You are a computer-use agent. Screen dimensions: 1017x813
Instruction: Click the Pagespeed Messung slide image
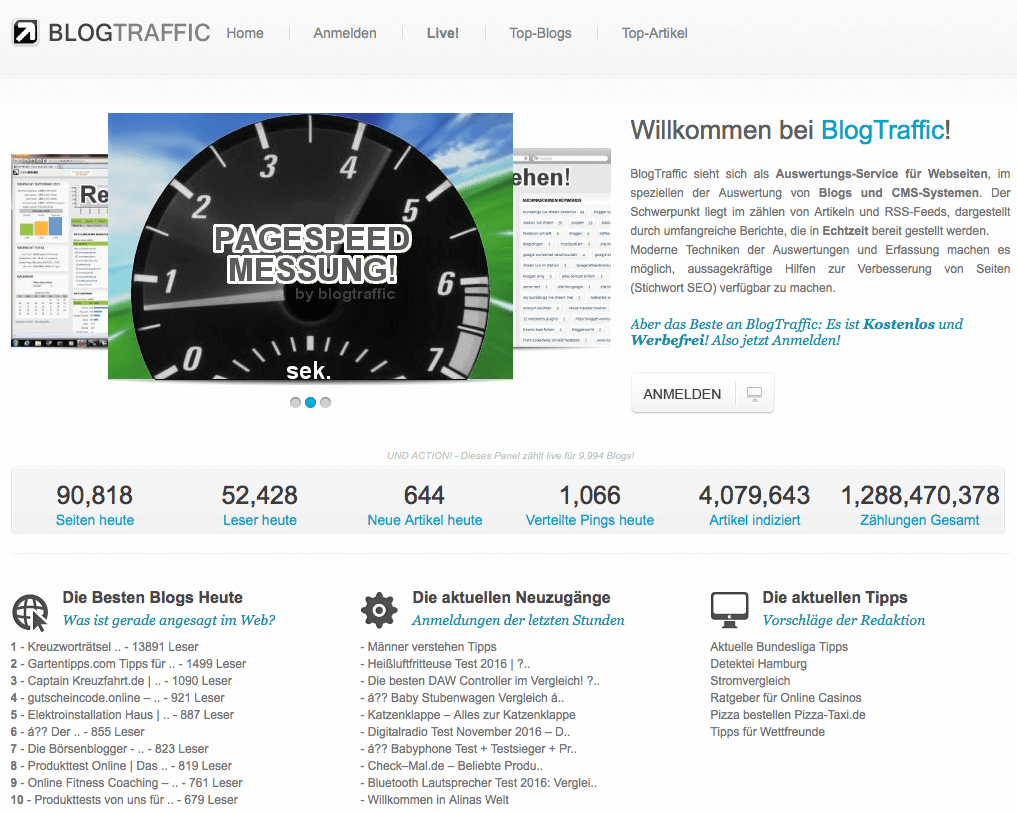[x=311, y=246]
